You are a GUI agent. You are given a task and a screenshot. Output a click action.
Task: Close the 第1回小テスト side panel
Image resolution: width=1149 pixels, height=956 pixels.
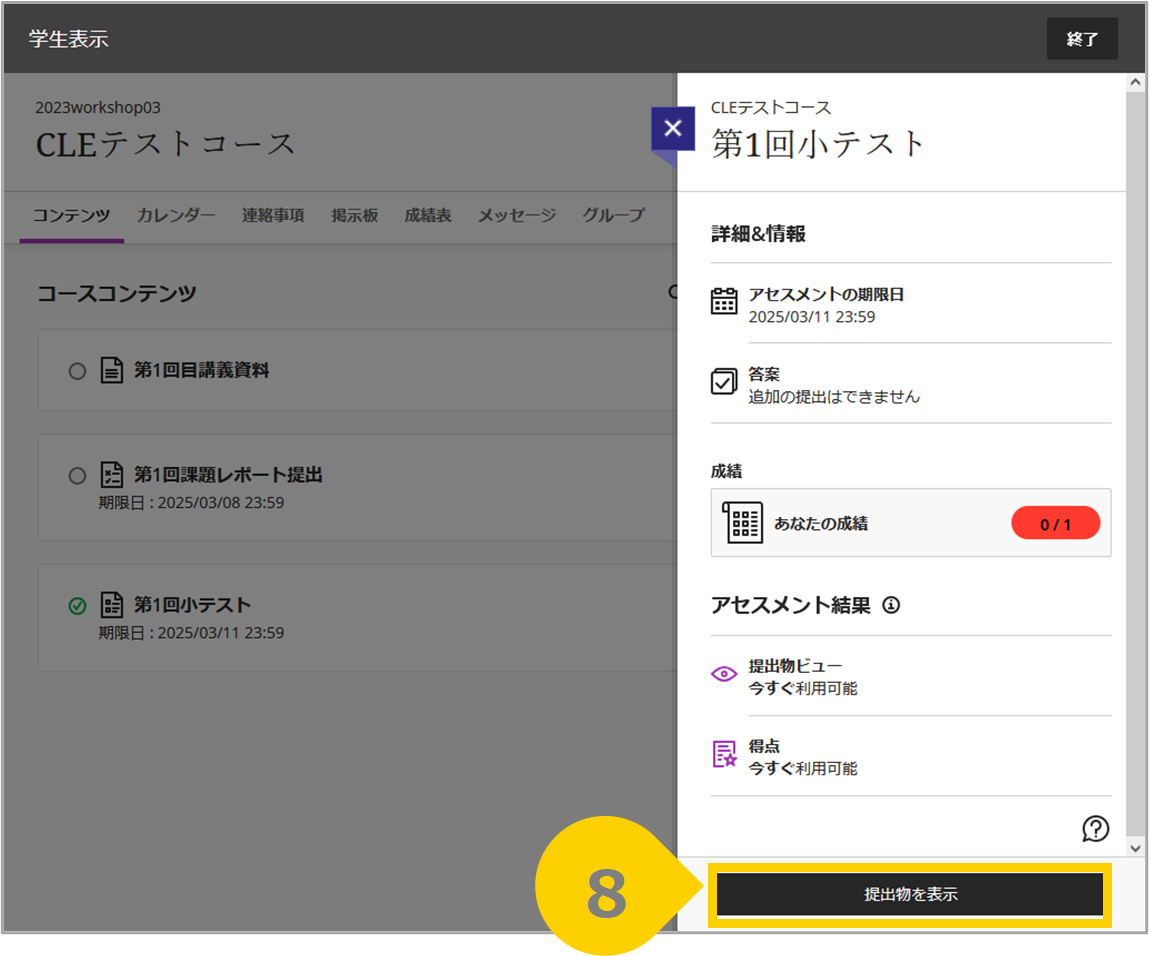pyautogui.click(x=673, y=128)
